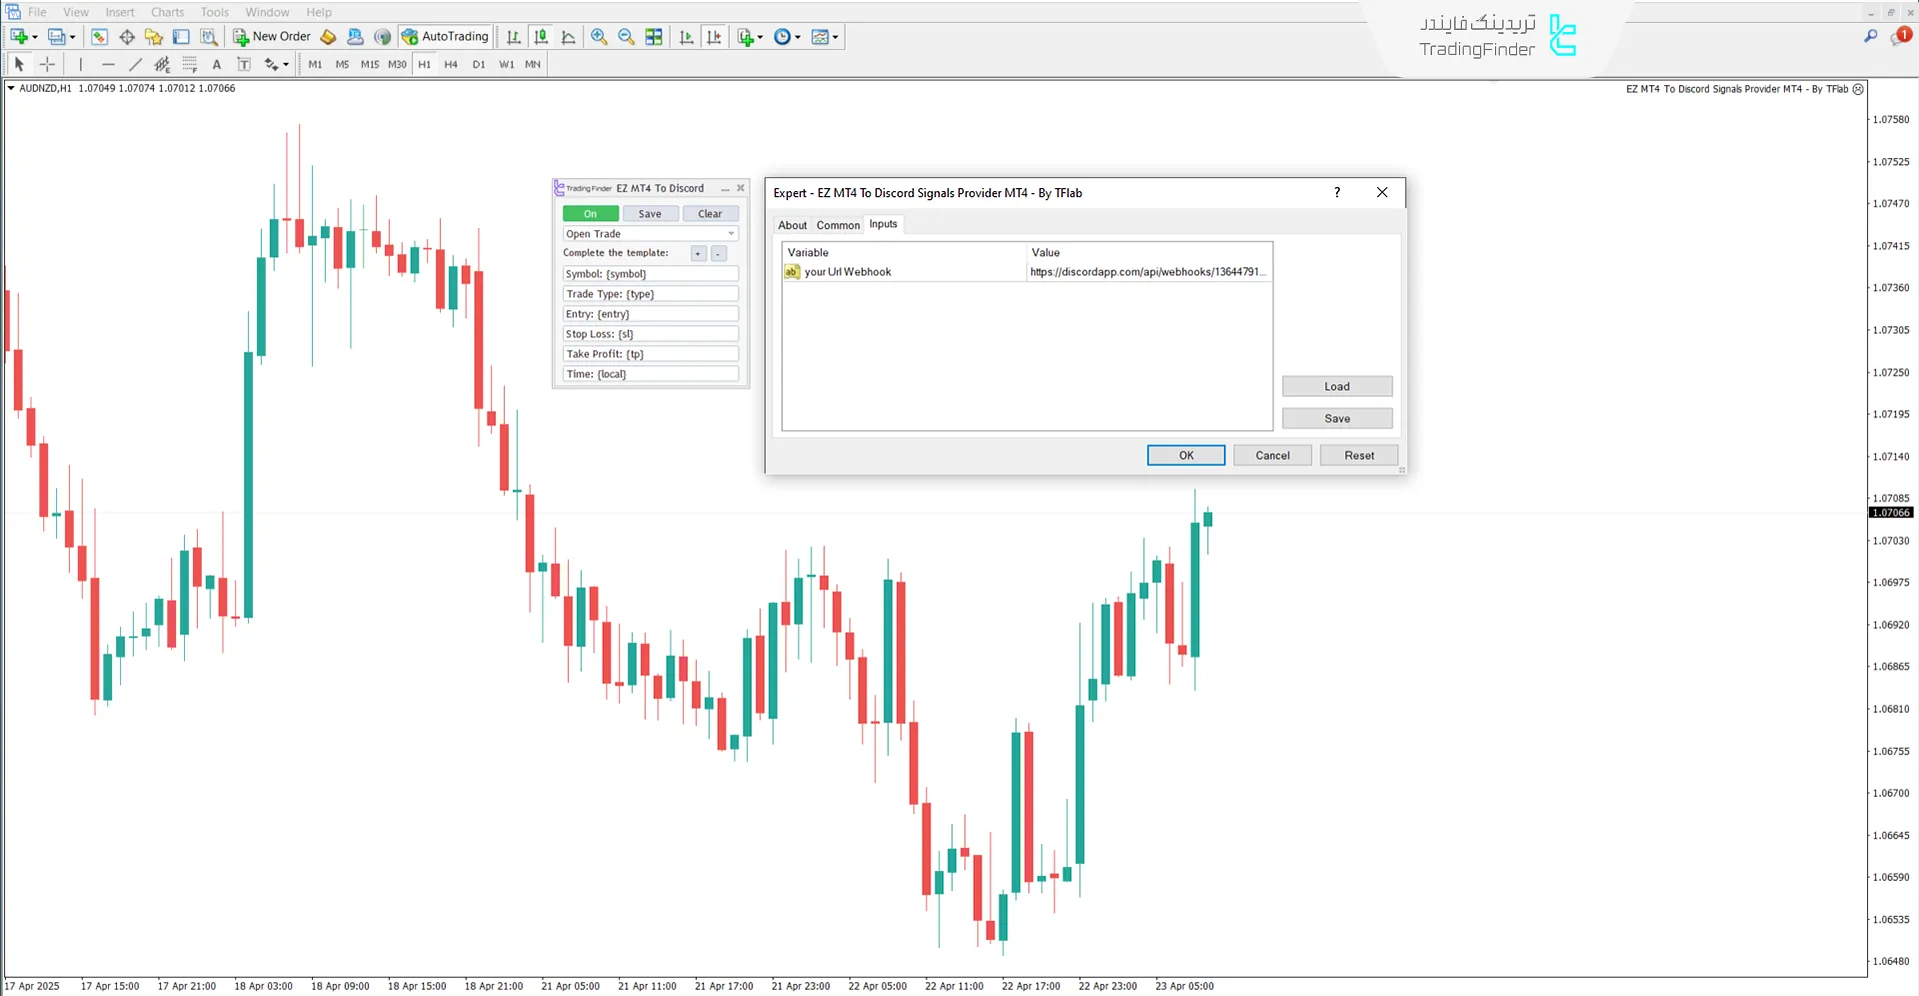This screenshot has height=996, width=1919.
Task: Select the Text Label tool
Action: [243, 64]
